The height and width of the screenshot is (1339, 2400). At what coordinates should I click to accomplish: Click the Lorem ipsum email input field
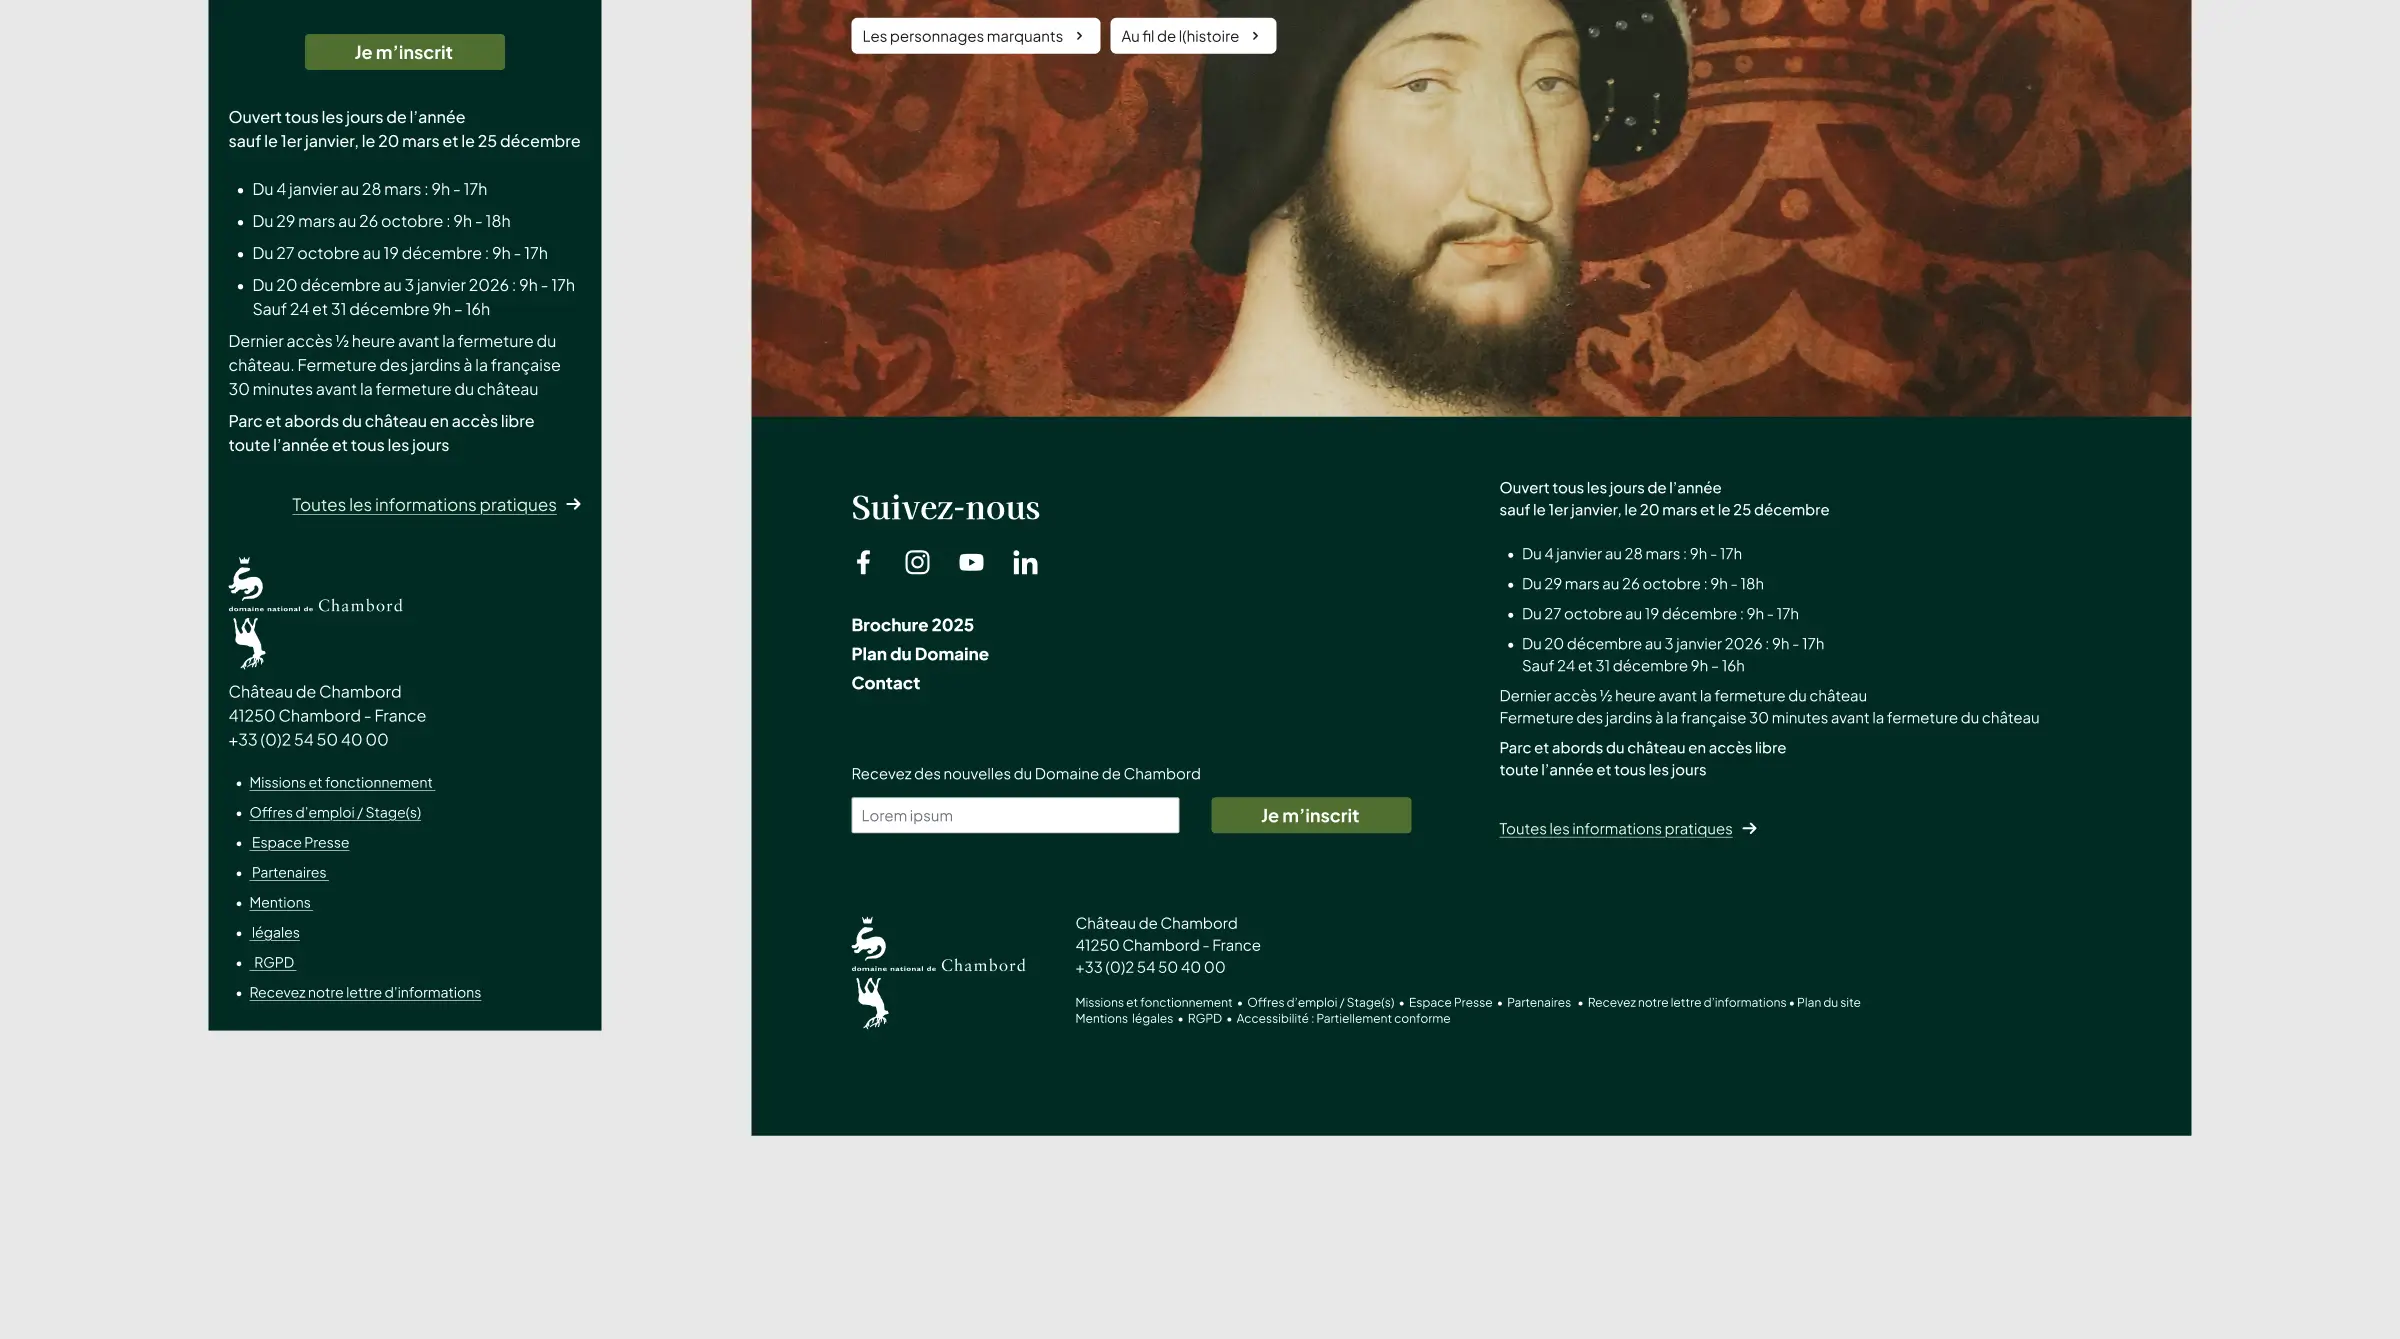click(1015, 815)
